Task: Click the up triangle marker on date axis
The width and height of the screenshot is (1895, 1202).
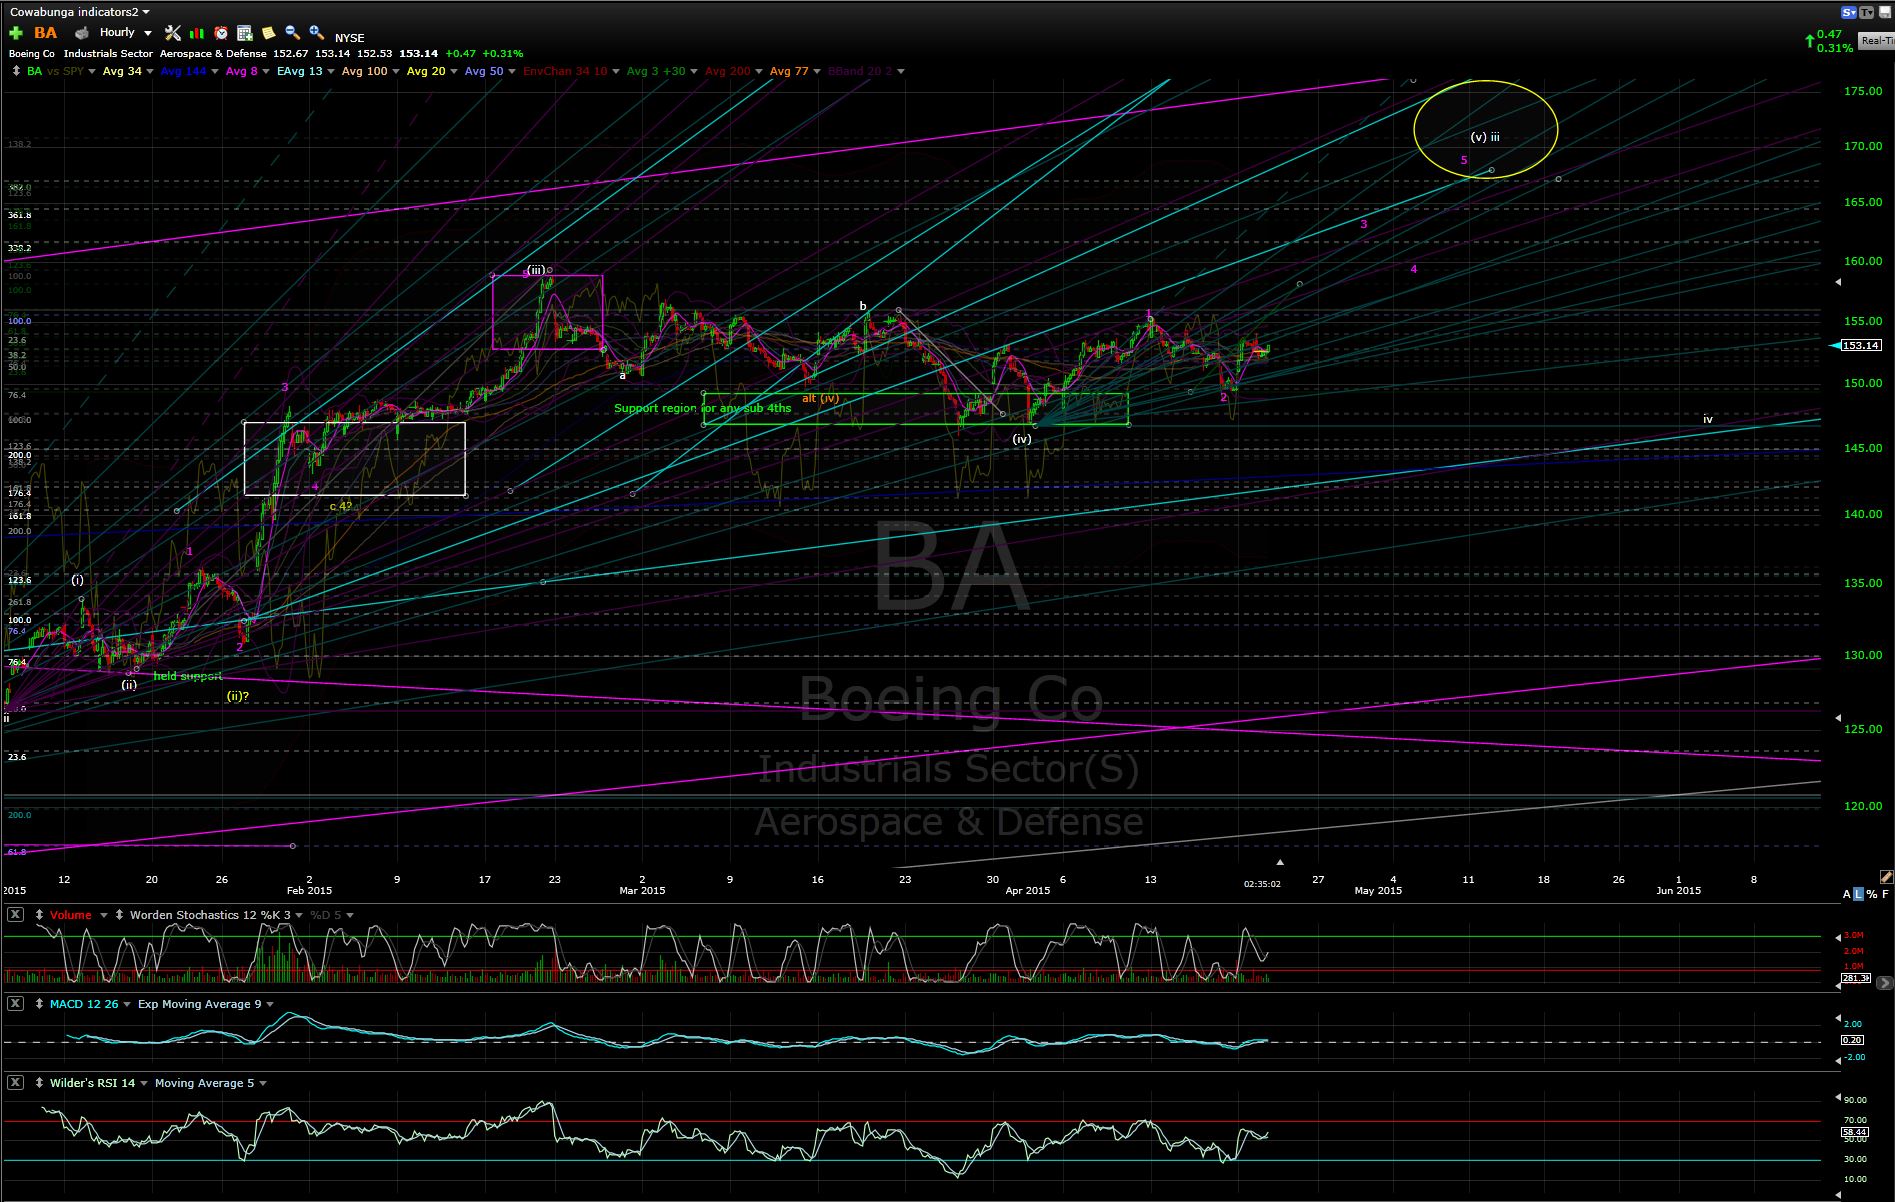Action: (1279, 862)
